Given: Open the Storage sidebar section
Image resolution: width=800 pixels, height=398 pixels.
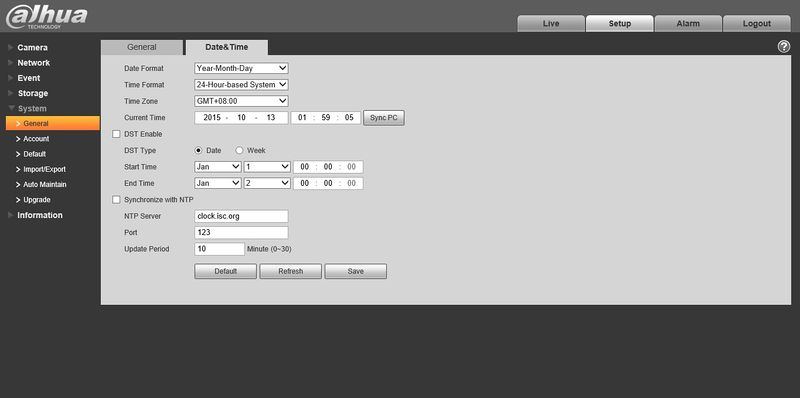Looking at the screenshot, I should 33,93.
